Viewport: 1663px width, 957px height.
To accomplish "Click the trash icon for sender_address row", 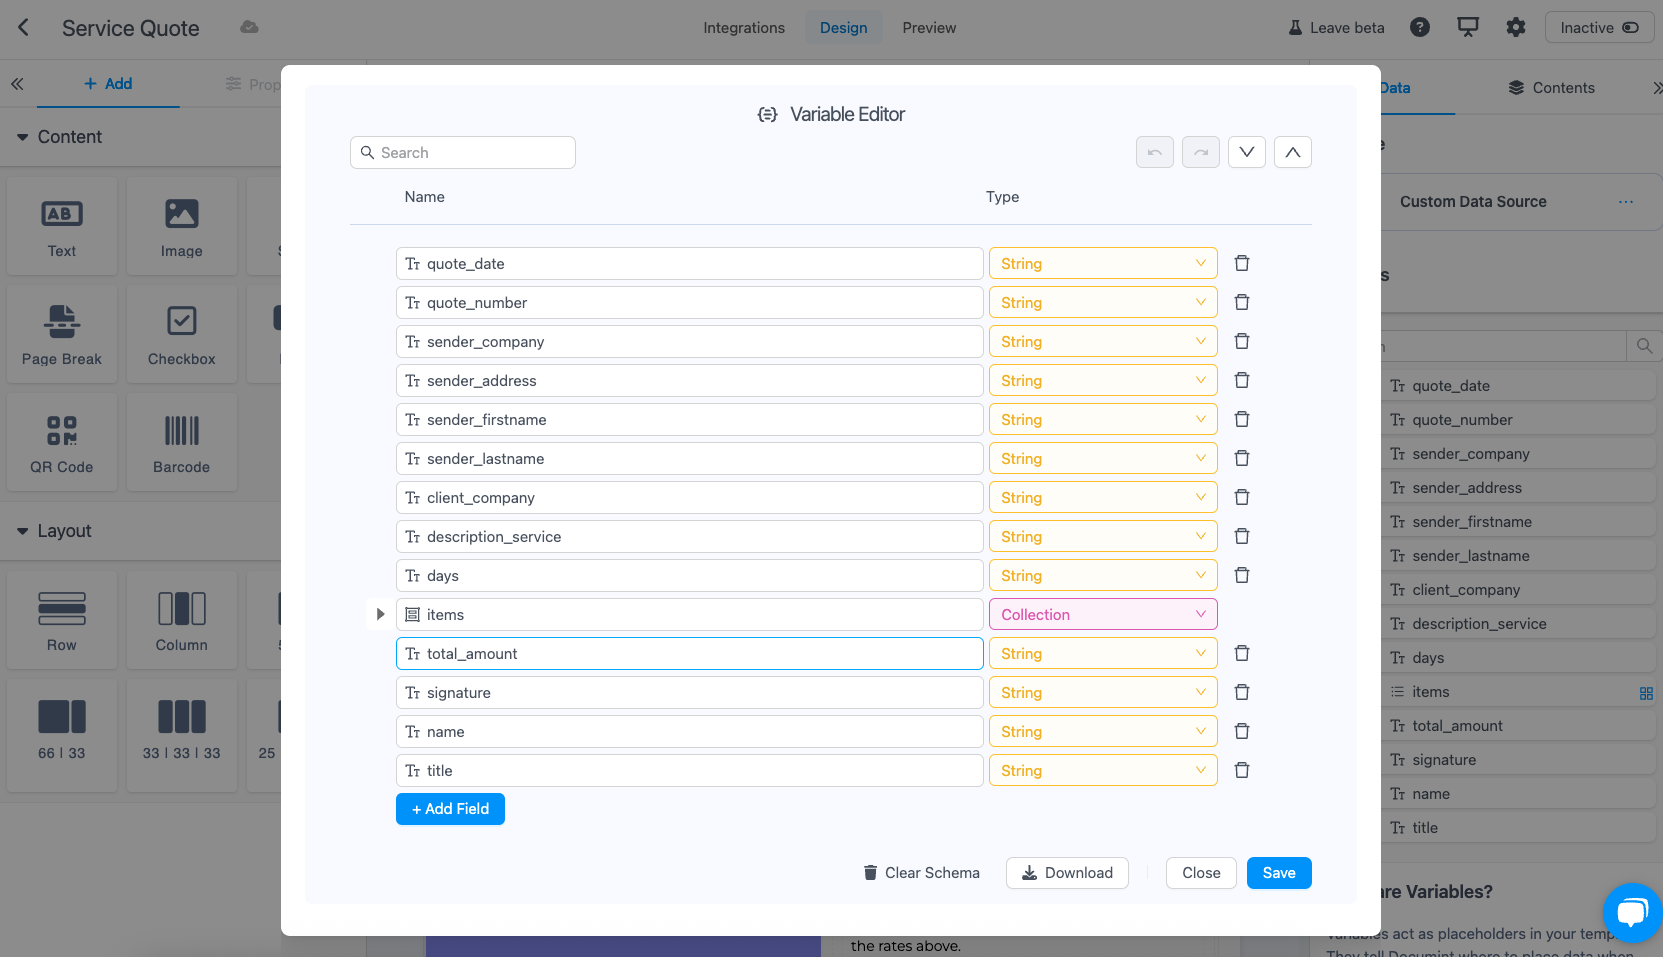I will click(x=1242, y=380).
